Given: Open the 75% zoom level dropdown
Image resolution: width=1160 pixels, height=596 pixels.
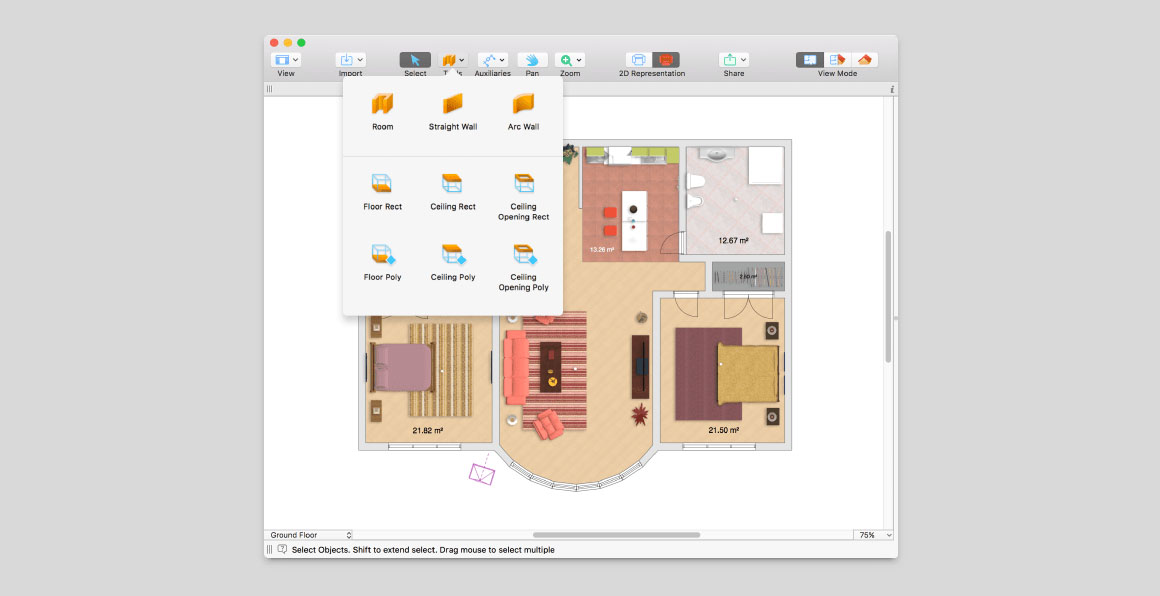Looking at the screenshot, I should [x=873, y=535].
